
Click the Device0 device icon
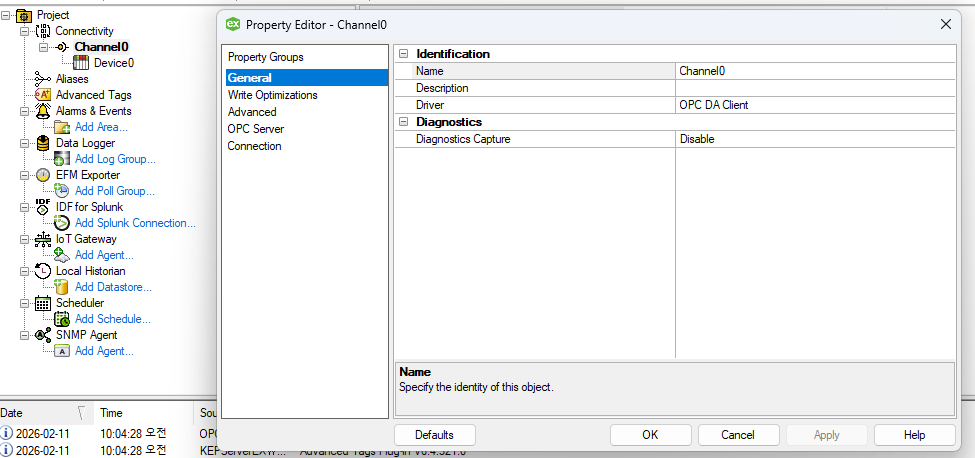81,62
